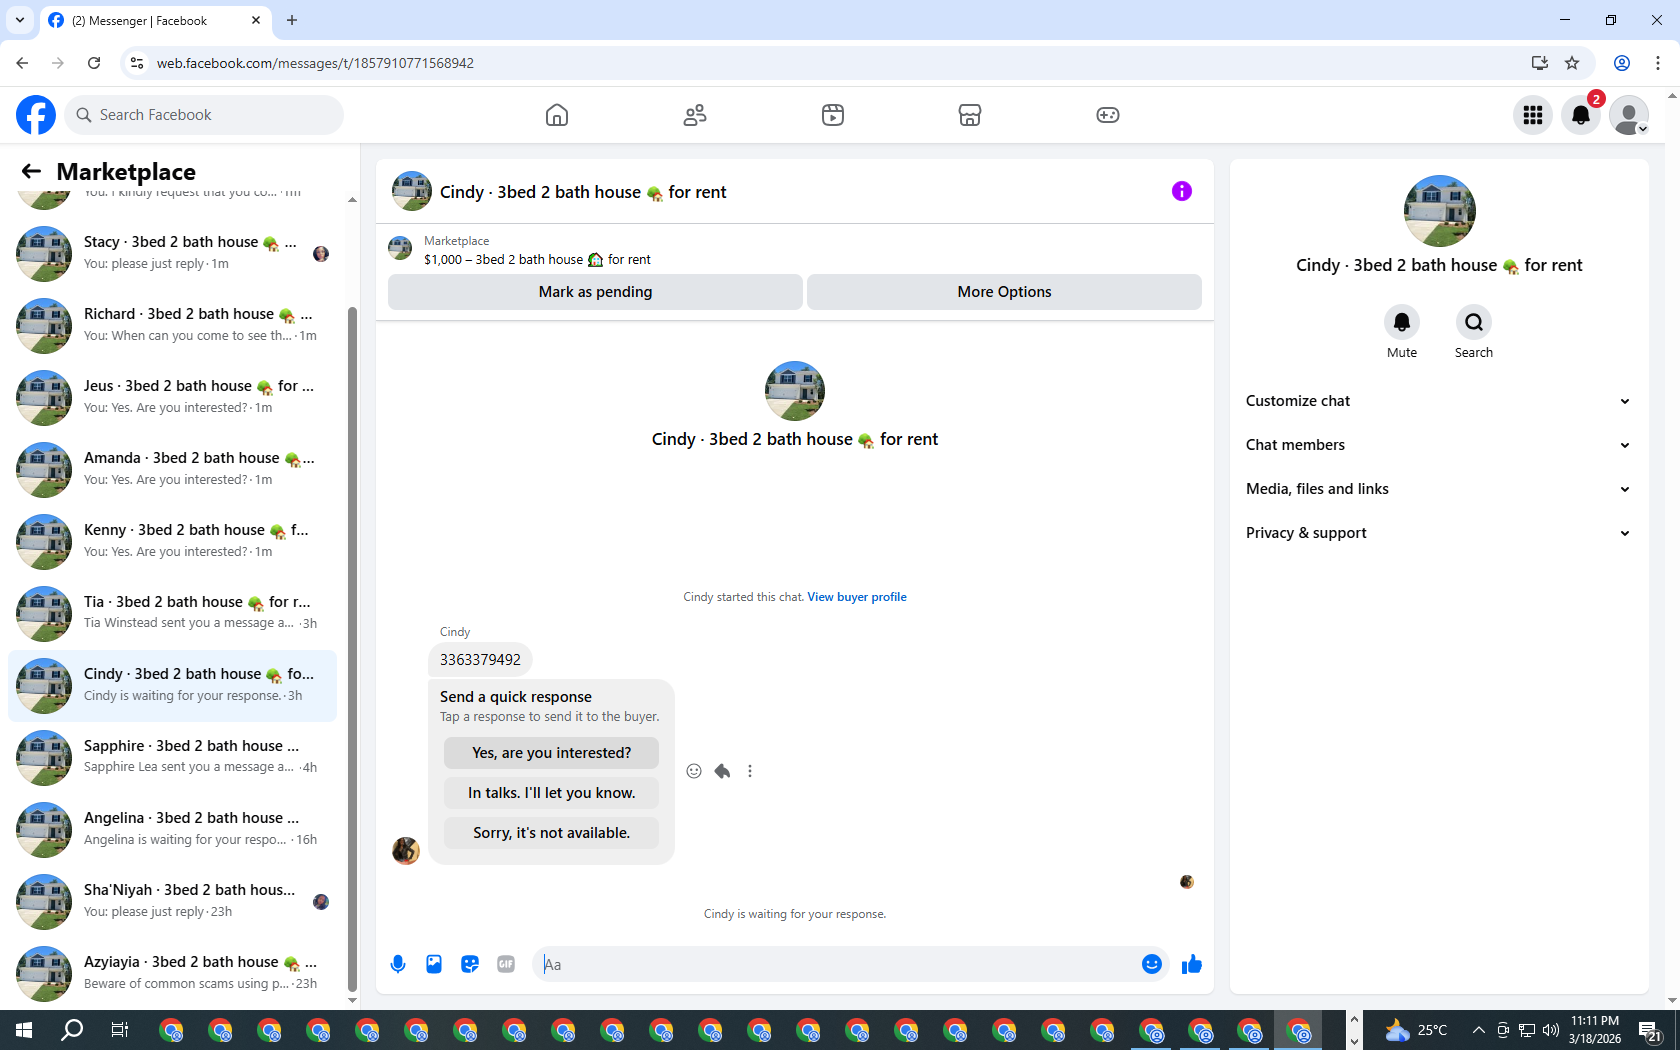This screenshot has height=1050, width=1680.
Task: Send quick reply 'Yes, are you interested?'
Action: [551, 753]
